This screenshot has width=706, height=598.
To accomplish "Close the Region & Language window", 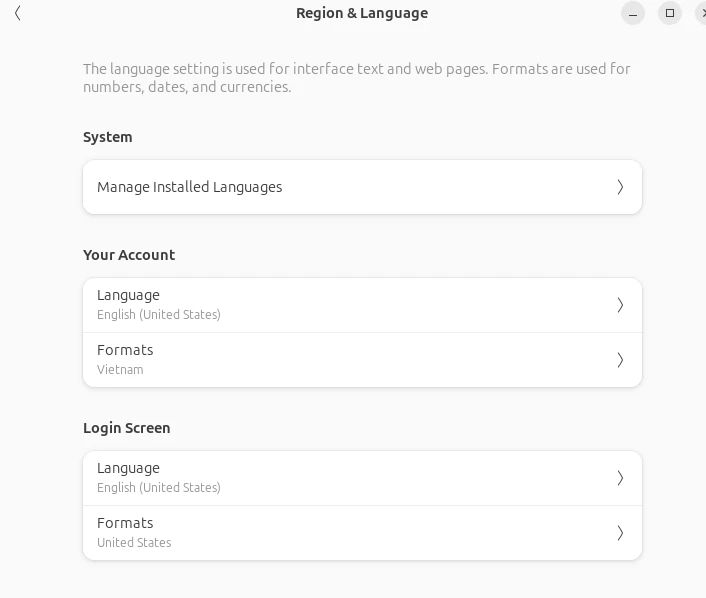I will click(701, 13).
